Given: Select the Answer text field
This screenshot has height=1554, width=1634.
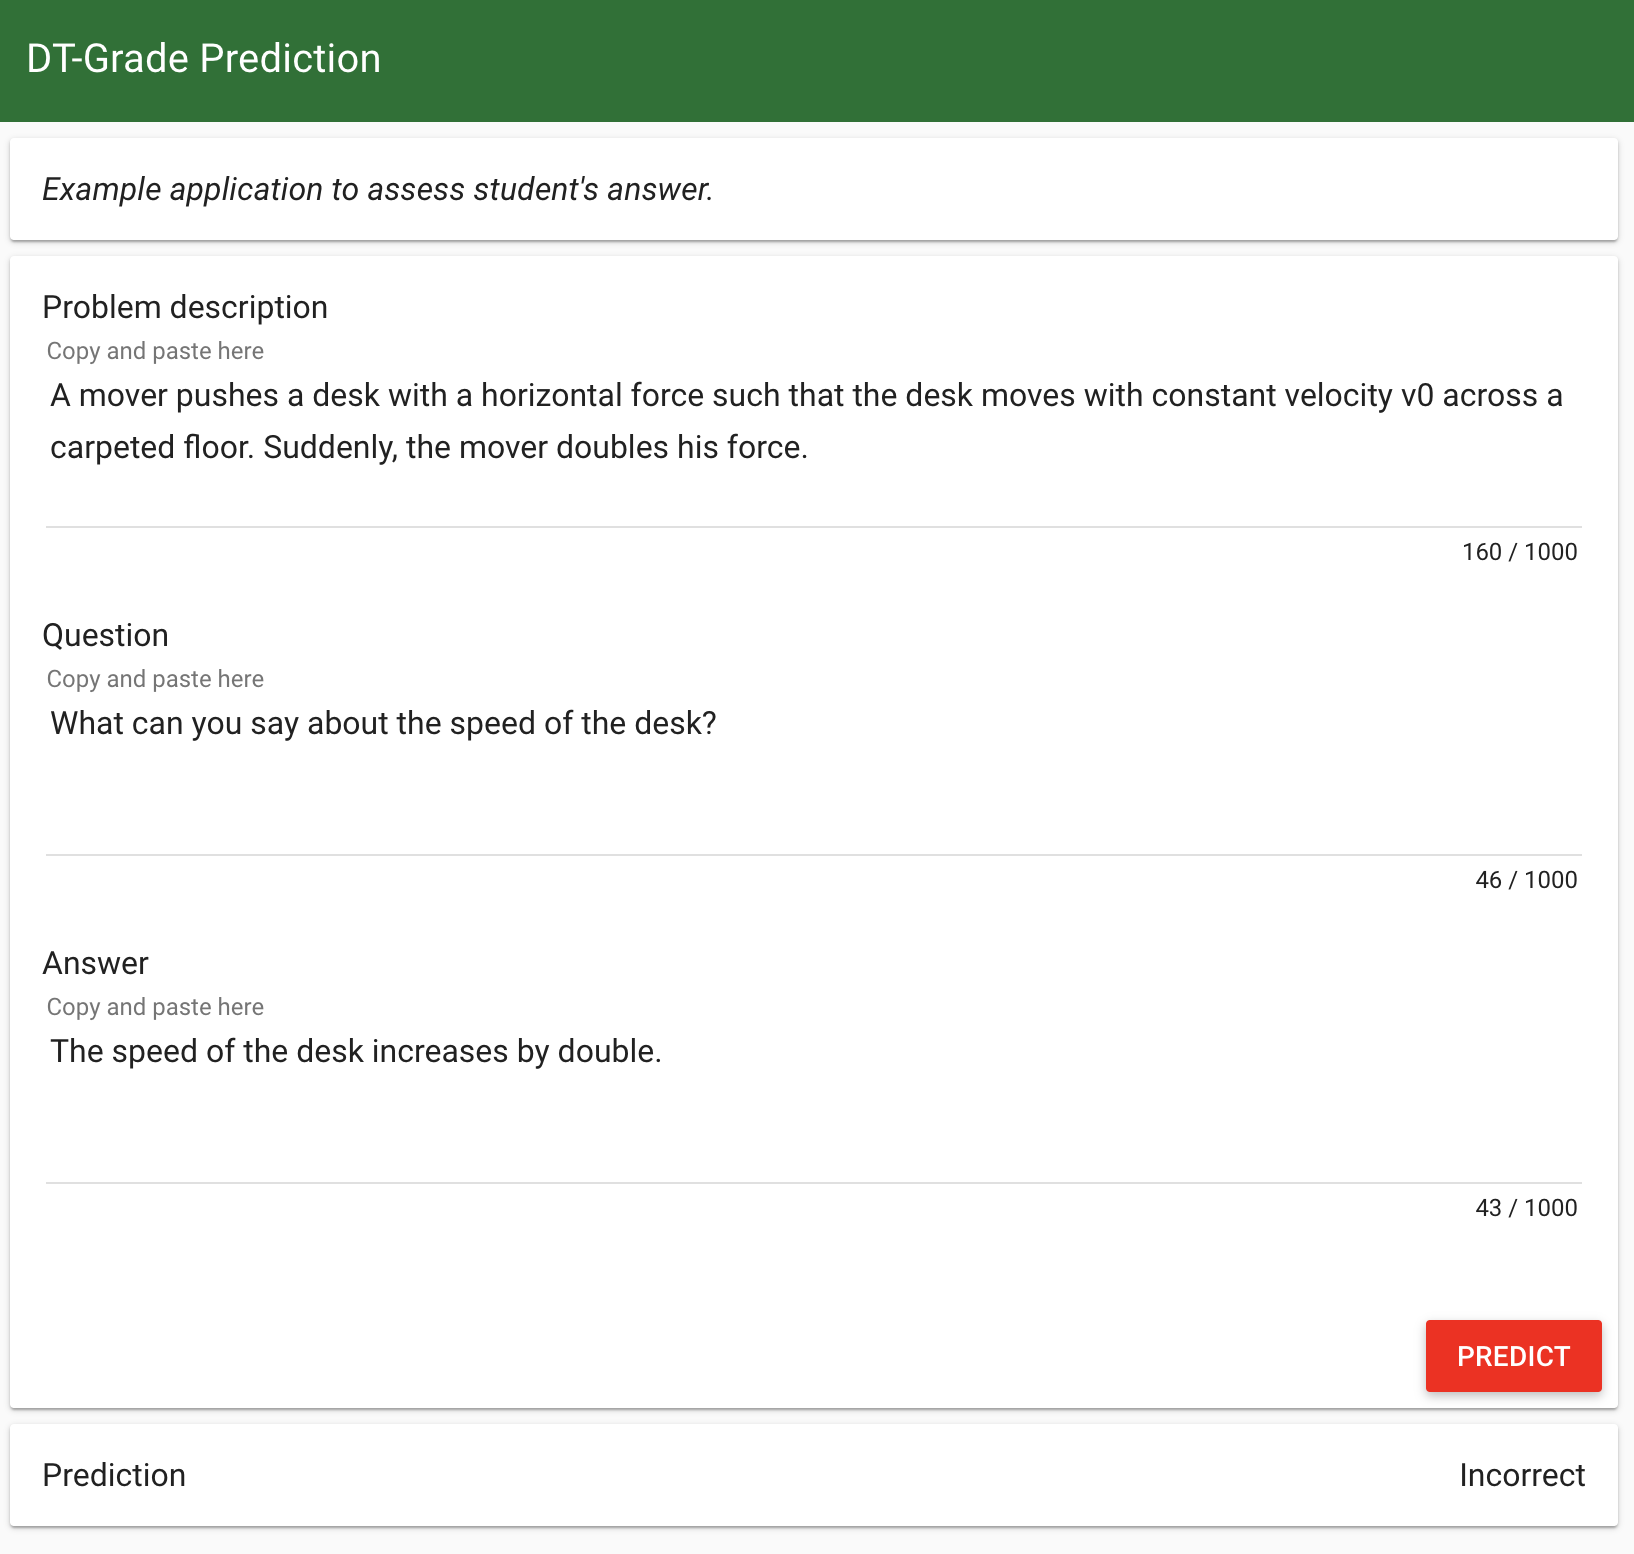Looking at the screenshot, I should (814, 1104).
